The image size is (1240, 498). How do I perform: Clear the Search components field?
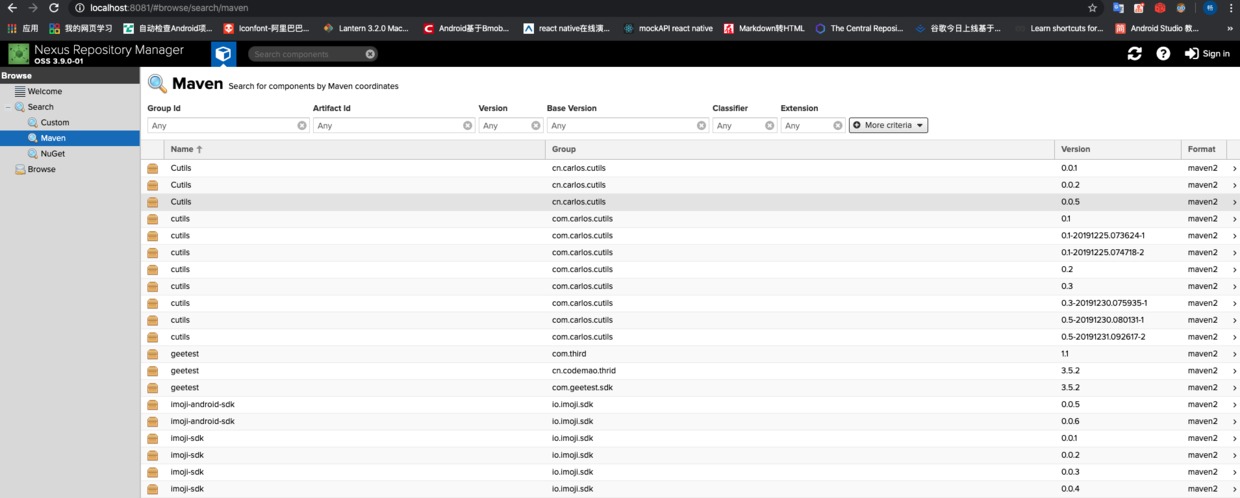tap(370, 54)
